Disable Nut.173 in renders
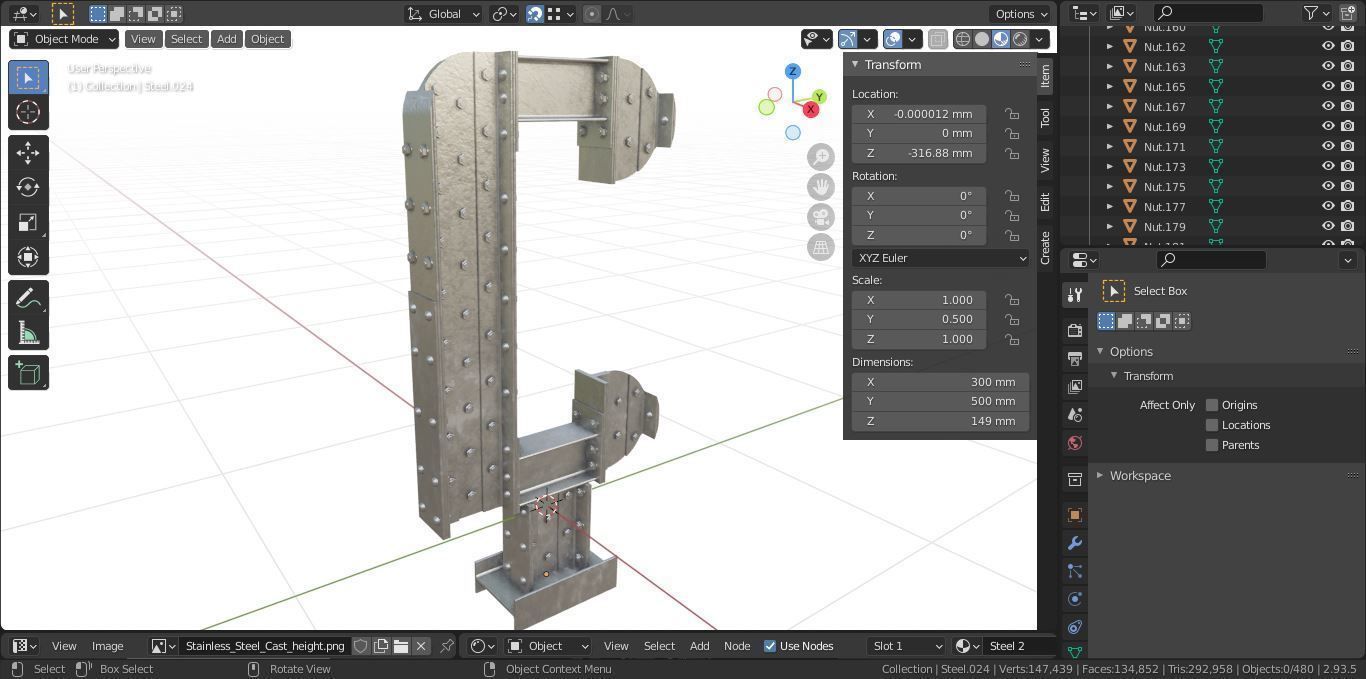Viewport: 1366px width, 679px height. click(x=1349, y=167)
